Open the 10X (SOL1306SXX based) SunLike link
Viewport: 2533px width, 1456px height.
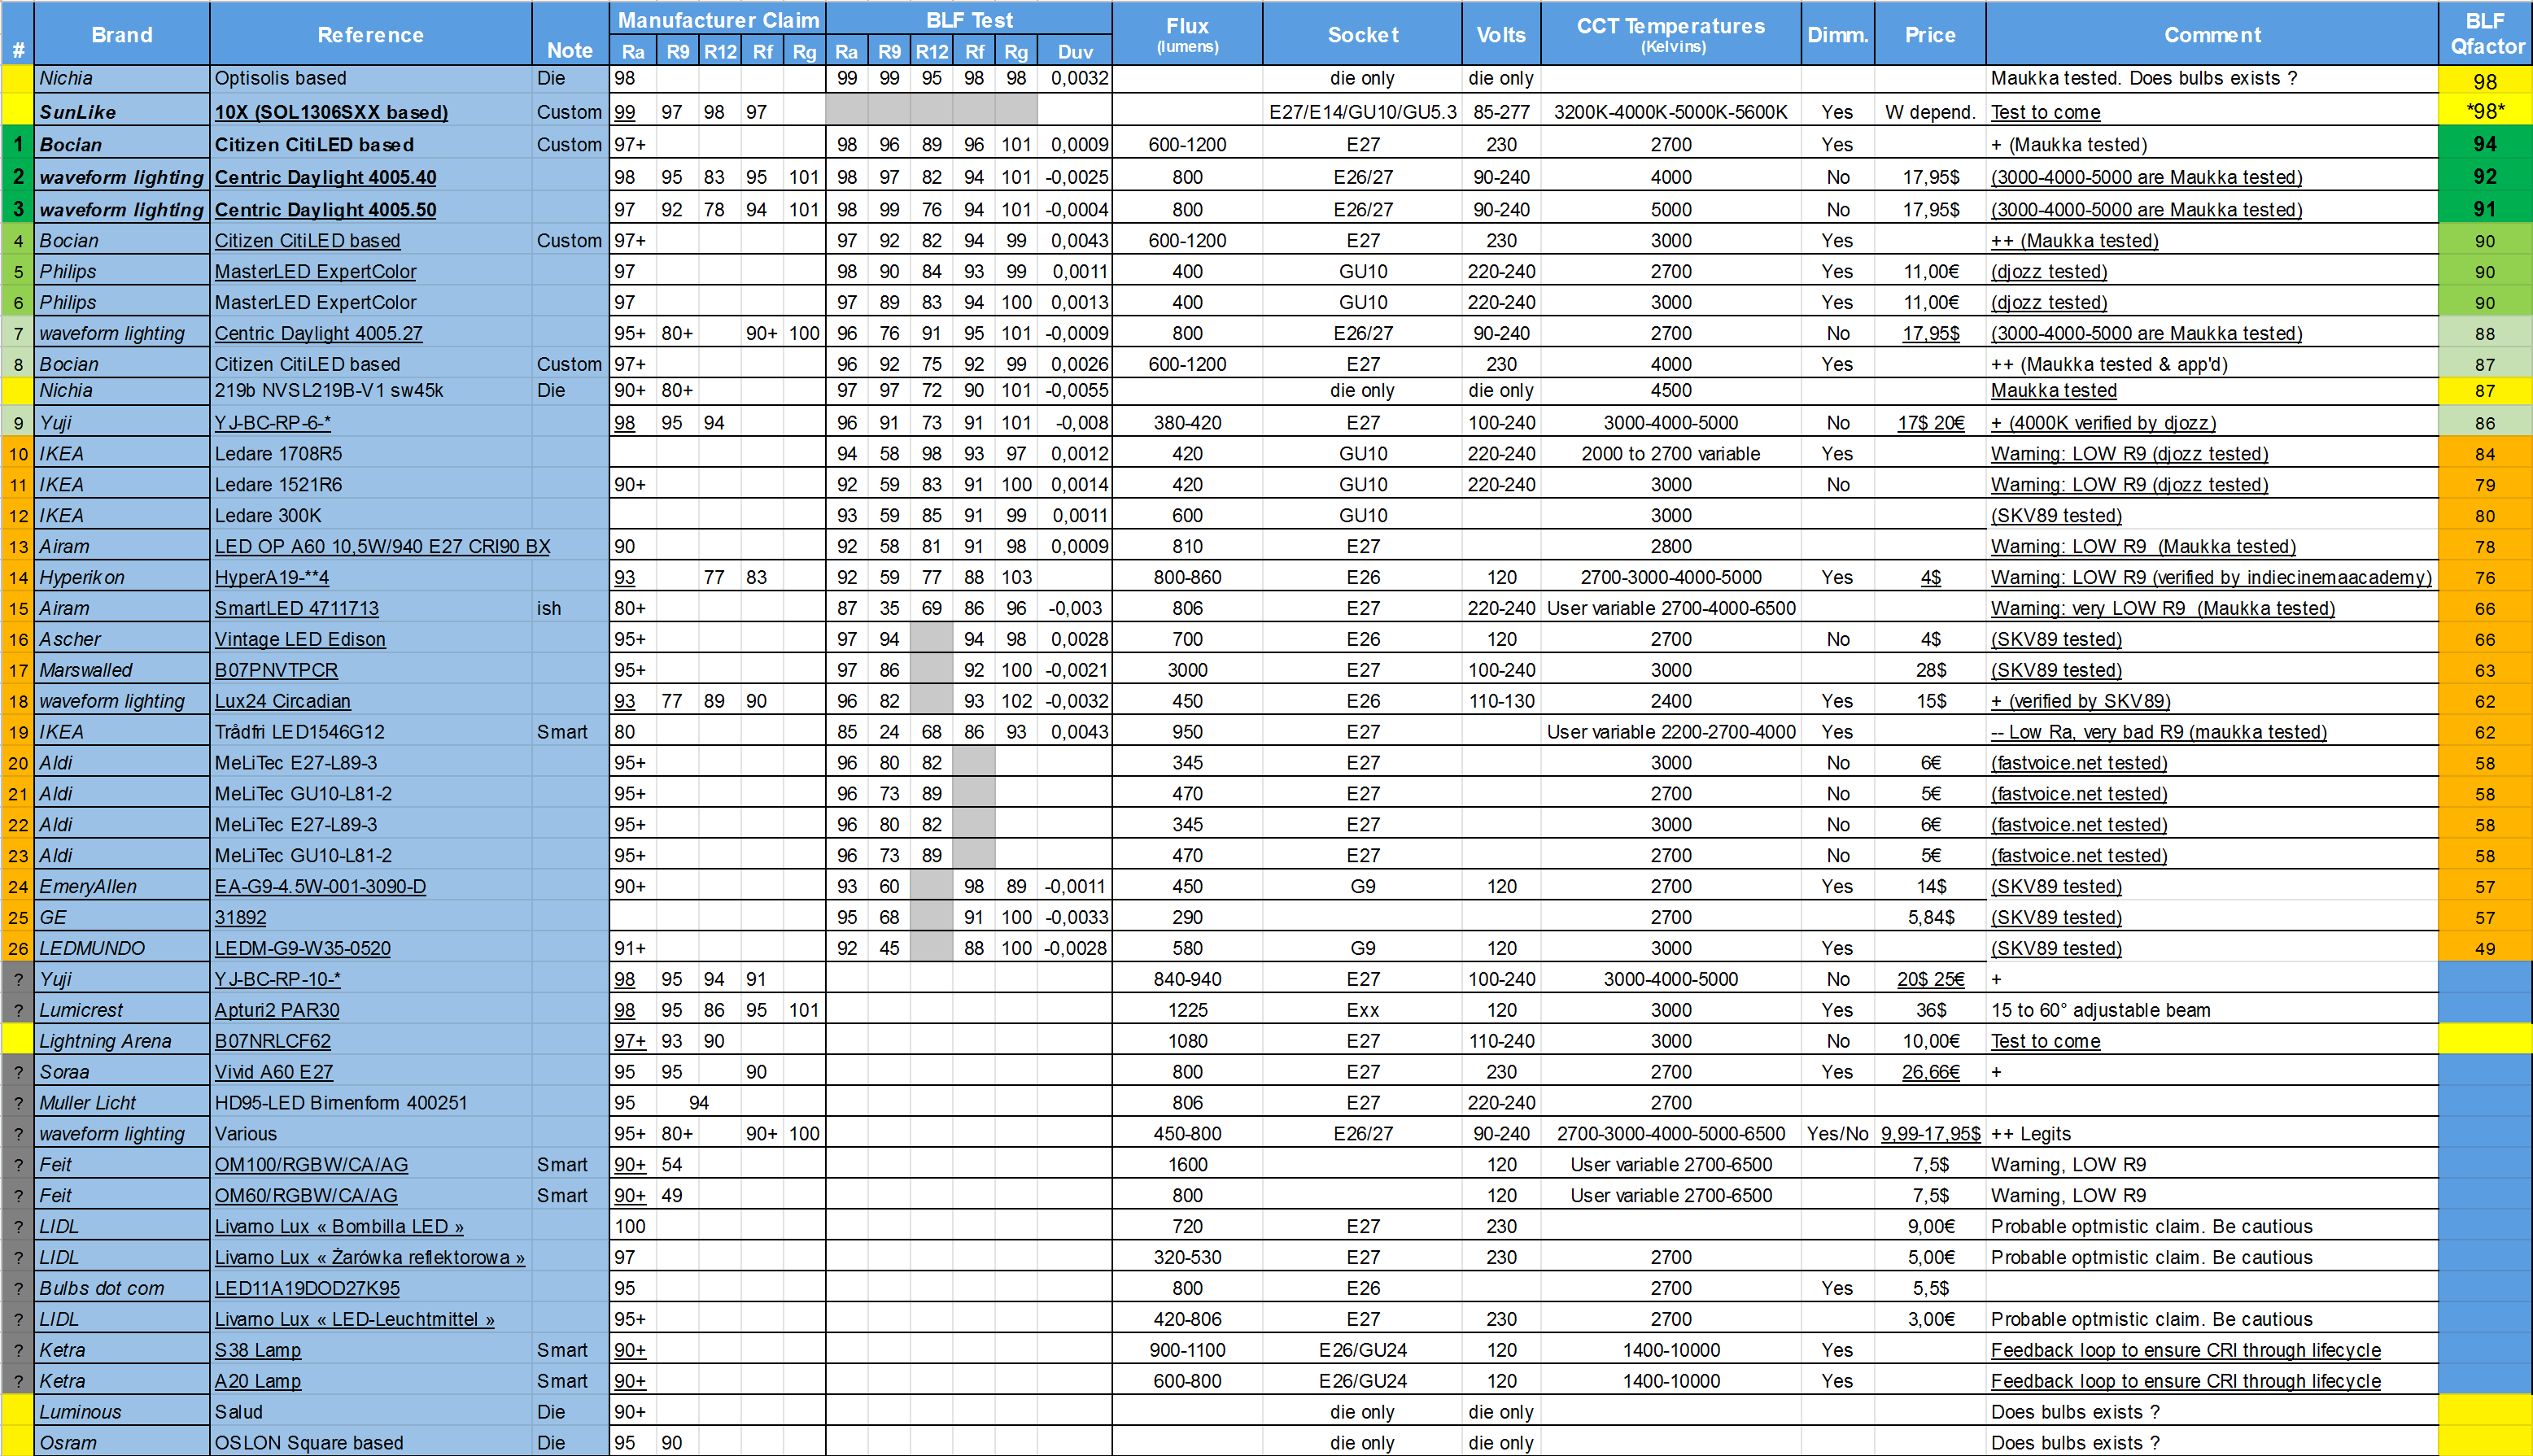[331, 112]
